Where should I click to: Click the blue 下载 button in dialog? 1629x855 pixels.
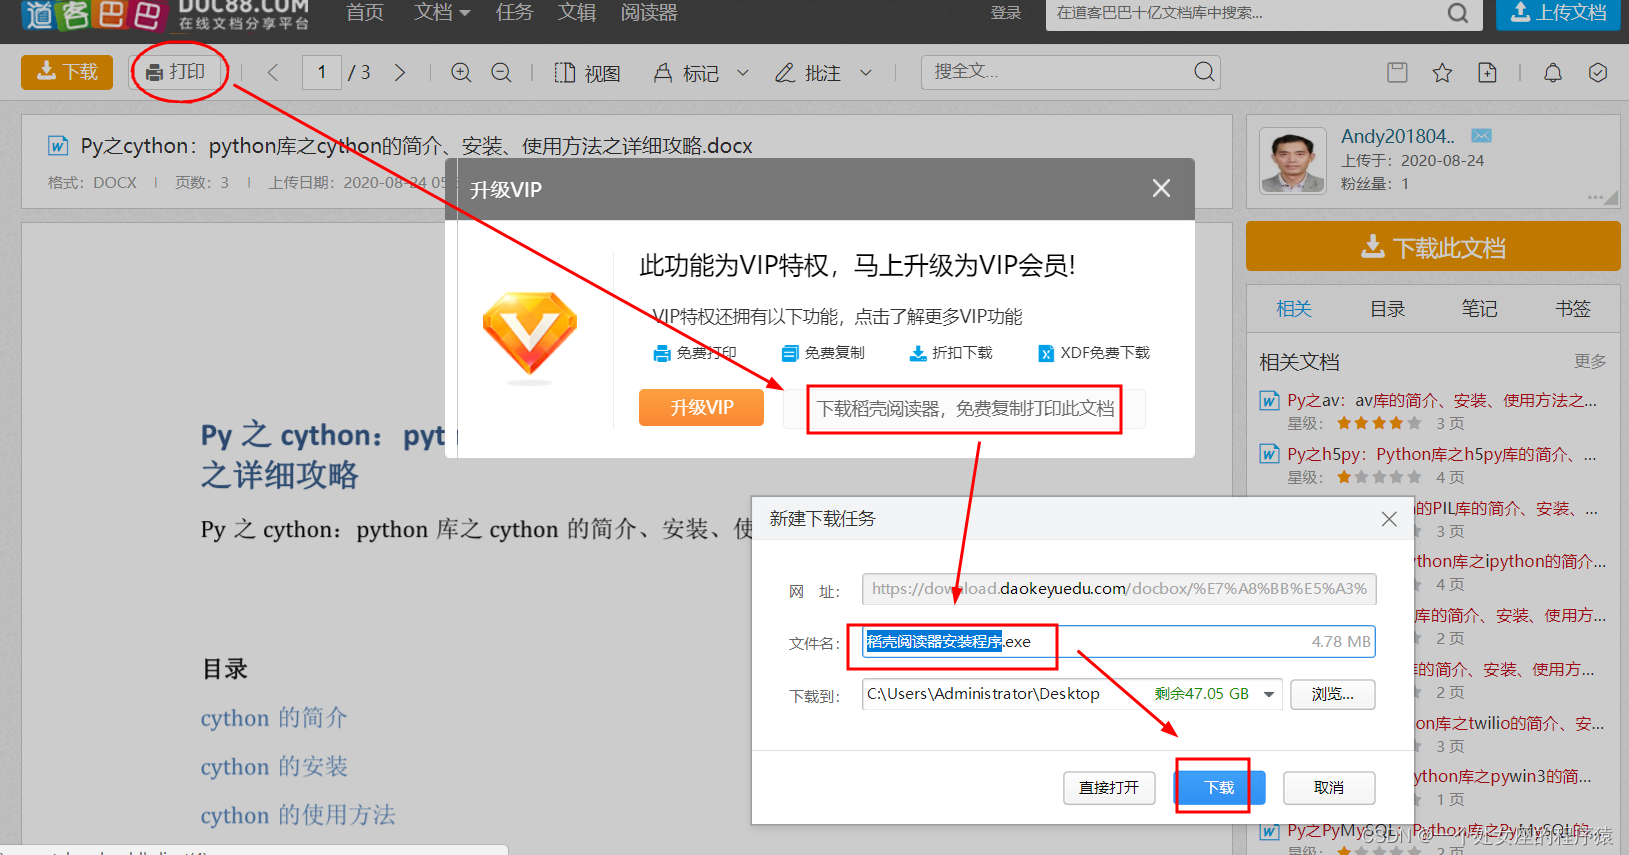click(1219, 788)
